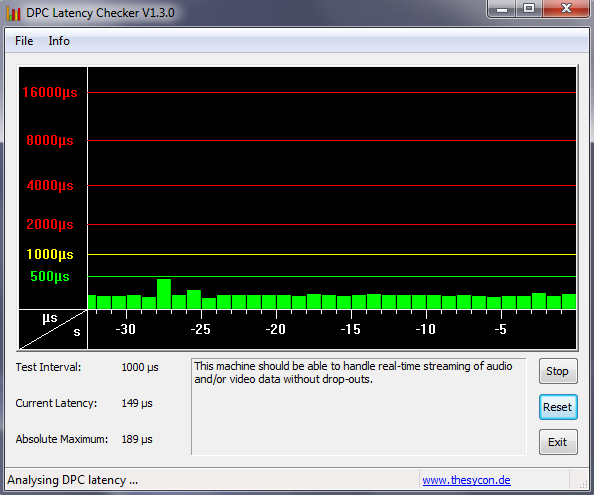Click the Absolute Maximum value 189 µs

point(137,439)
